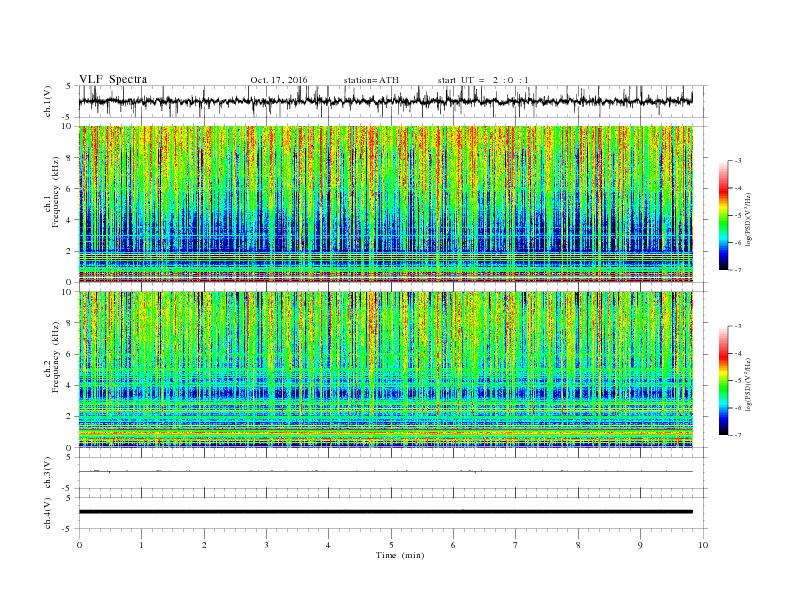Click the ch.1 colorbar gradient strip
The width and height of the screenshot is (792, 612).
pyautogui.click(x=723, y=215)
